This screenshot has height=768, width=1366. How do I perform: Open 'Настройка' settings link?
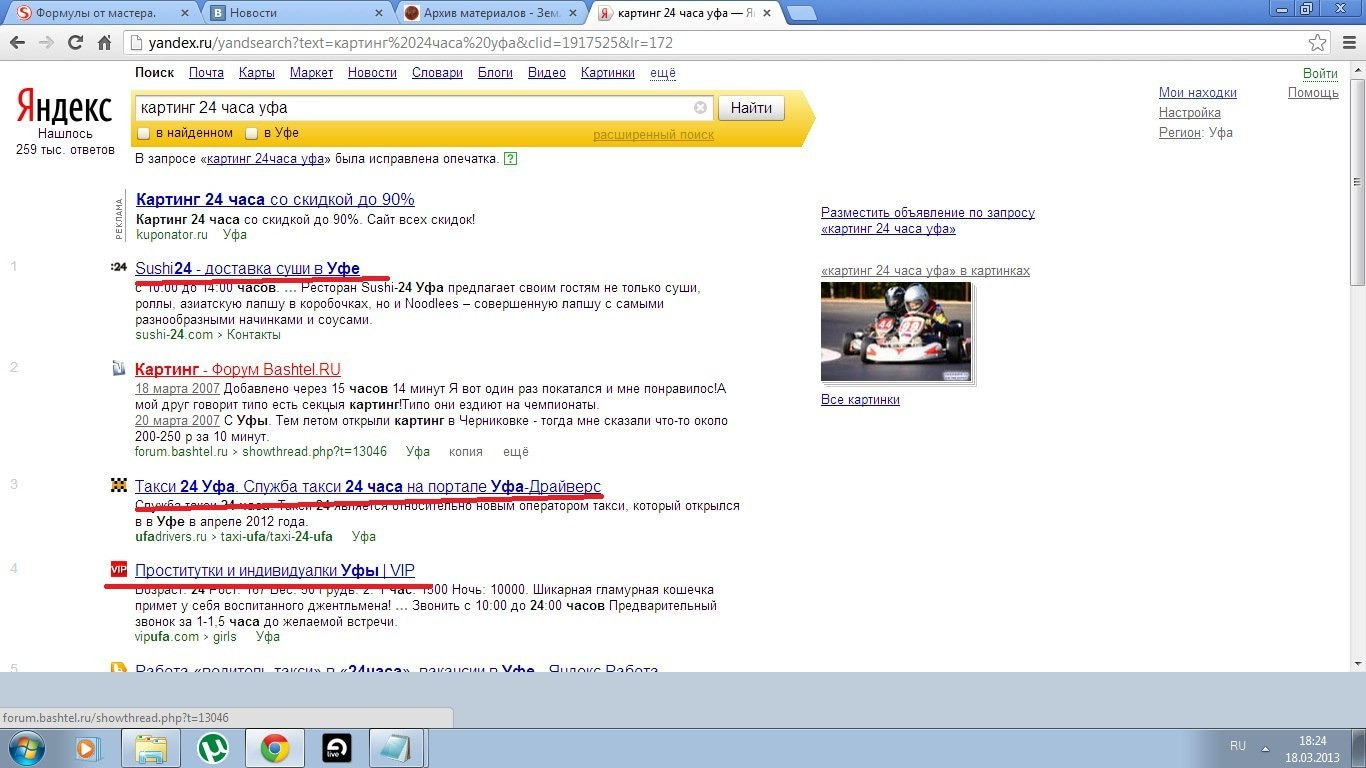point(1190,113)
